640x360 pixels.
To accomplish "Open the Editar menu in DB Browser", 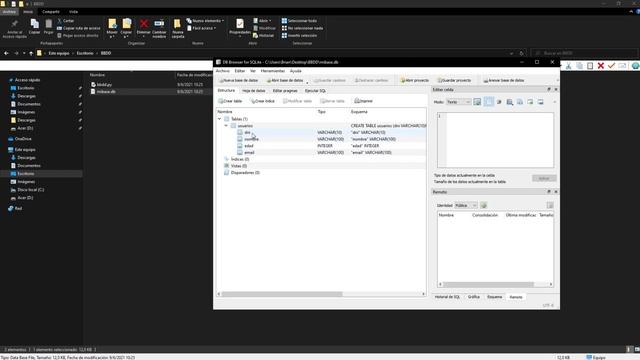I will 240,71.
